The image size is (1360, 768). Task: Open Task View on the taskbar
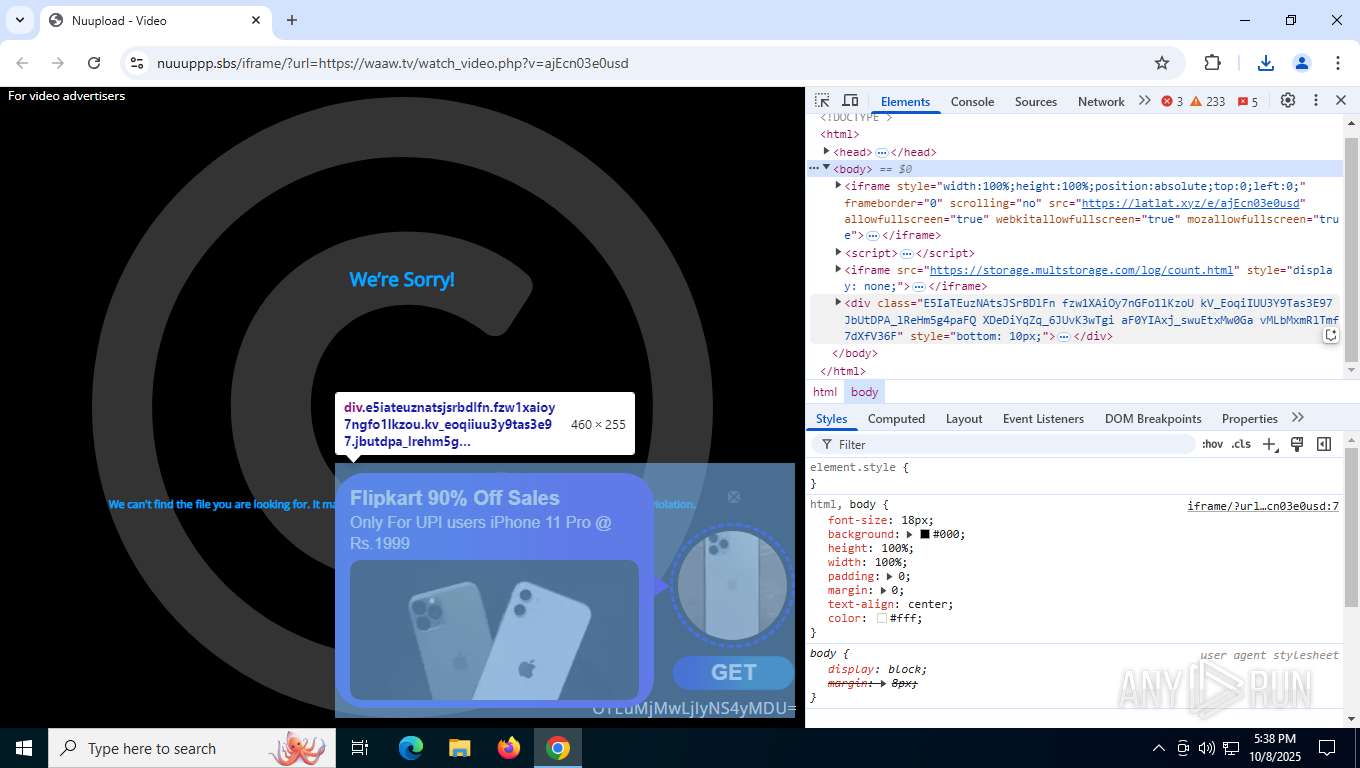(360, 748)
